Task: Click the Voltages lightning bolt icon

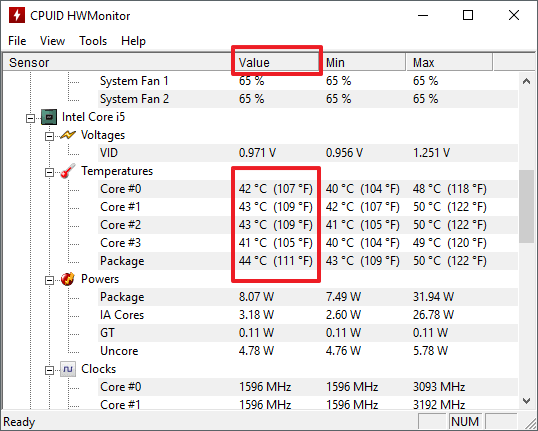Action: [x=68, y=135]
